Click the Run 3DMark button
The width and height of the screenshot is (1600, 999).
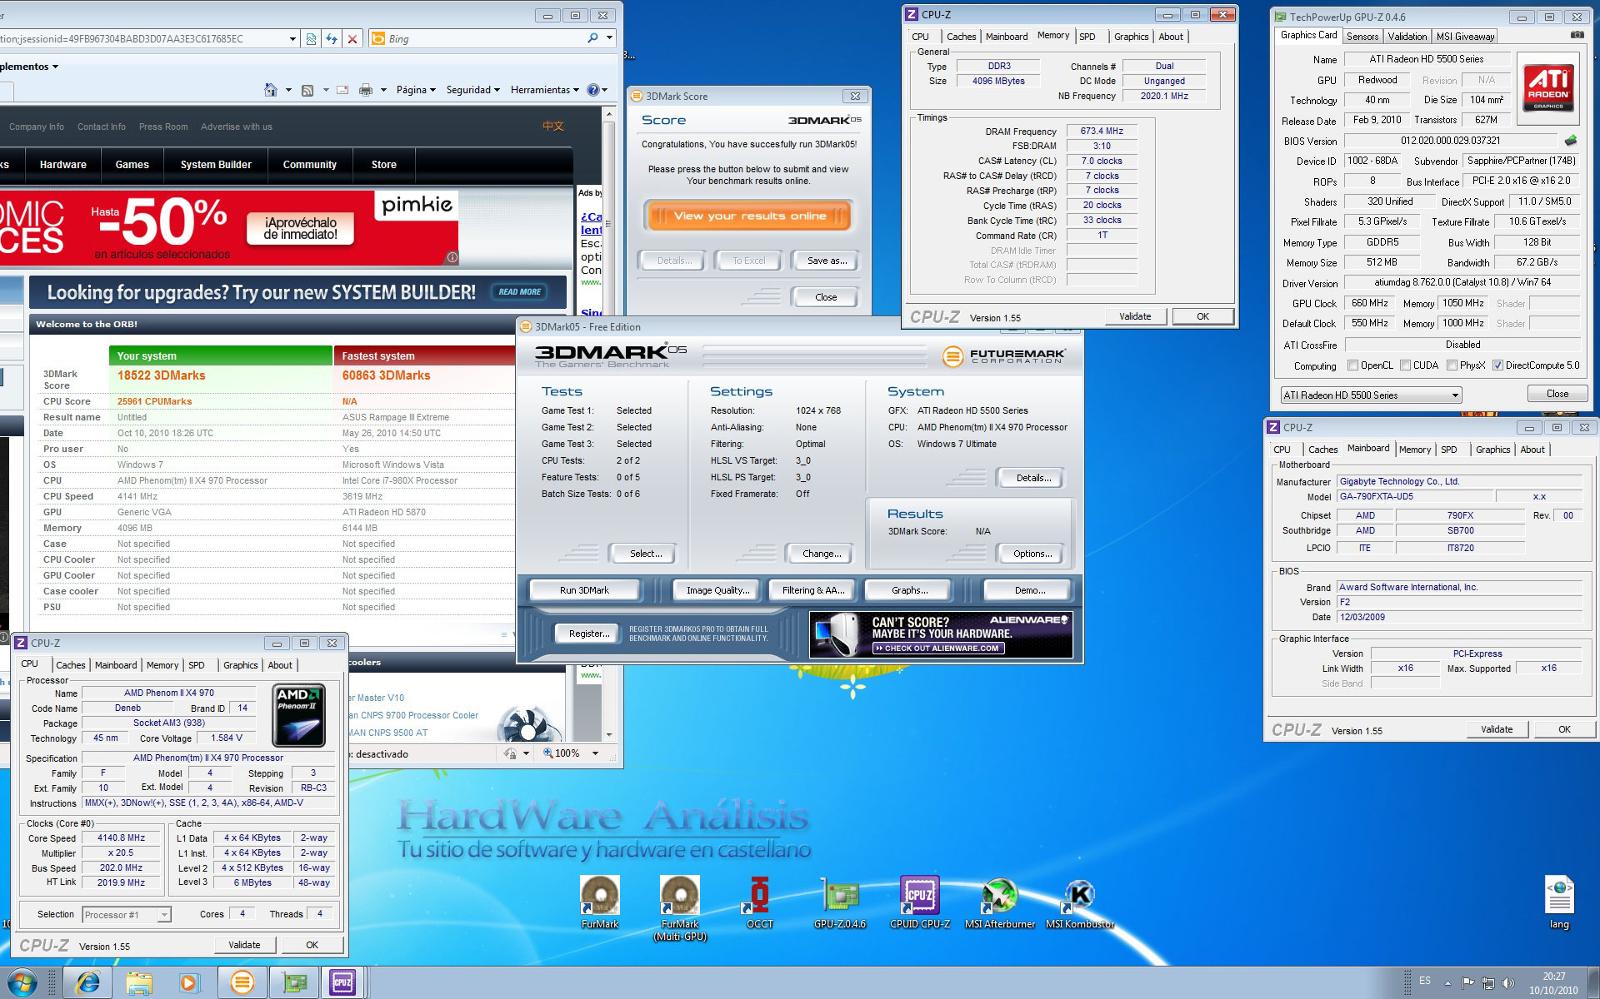(x=585, y=590)
